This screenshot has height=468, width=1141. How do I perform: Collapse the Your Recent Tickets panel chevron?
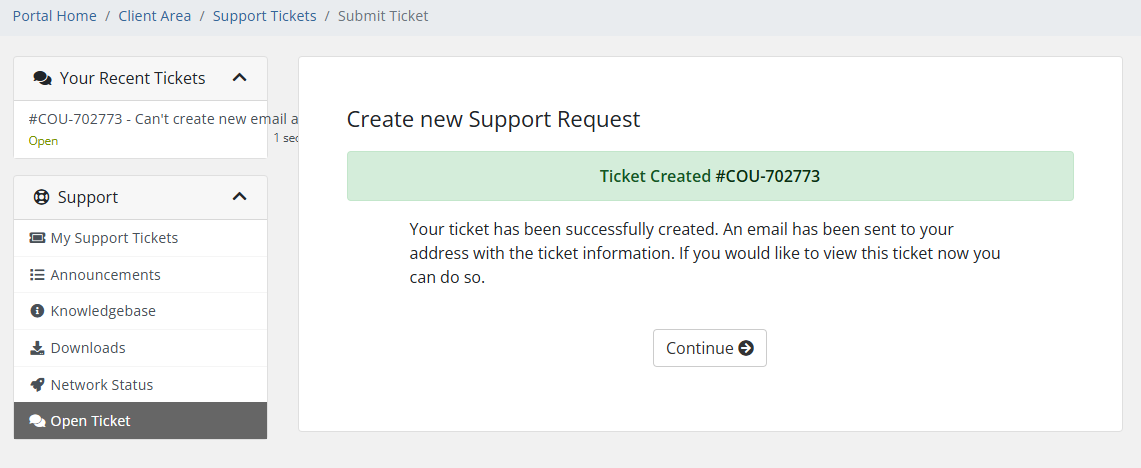[239, 77]
